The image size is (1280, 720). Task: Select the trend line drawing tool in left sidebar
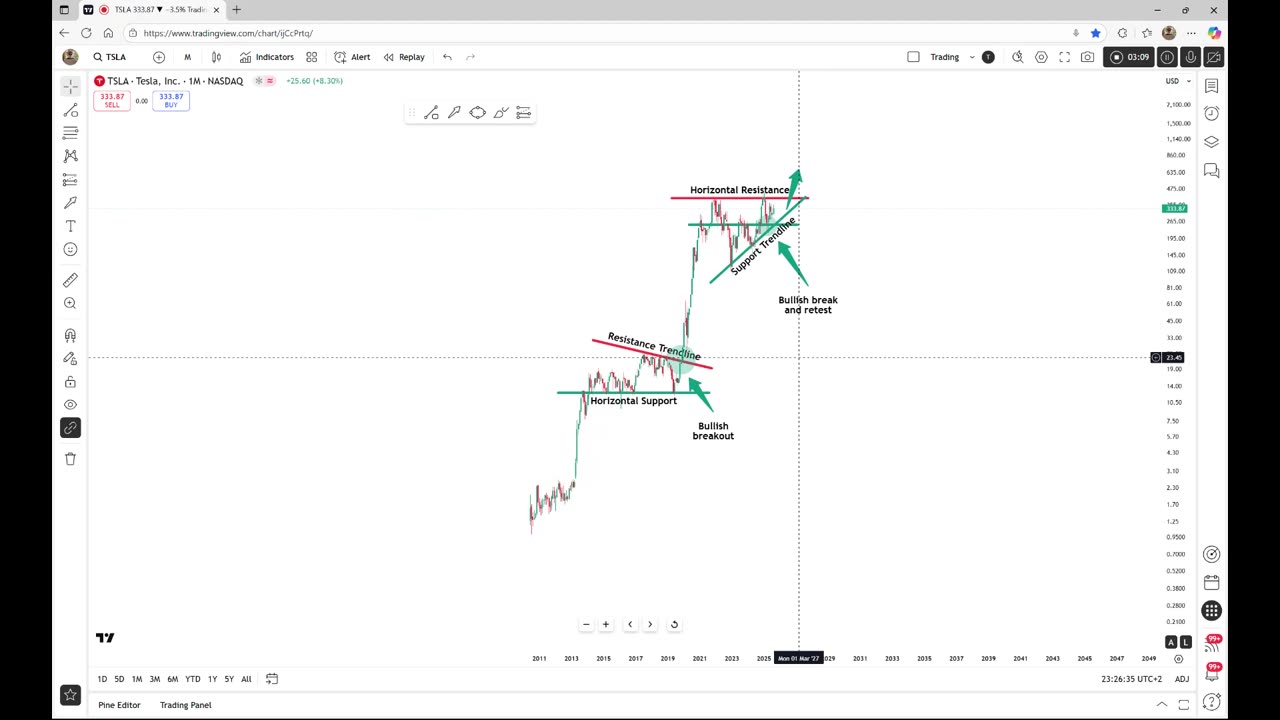pyautogui.click(x=70, y=110)
